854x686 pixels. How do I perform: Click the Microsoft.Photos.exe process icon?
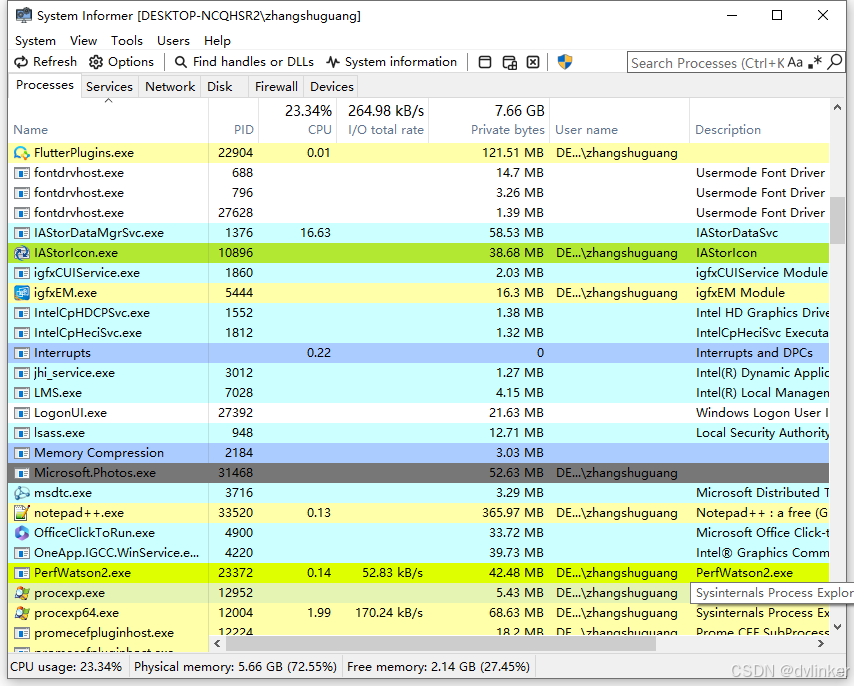tap(22, 473)
